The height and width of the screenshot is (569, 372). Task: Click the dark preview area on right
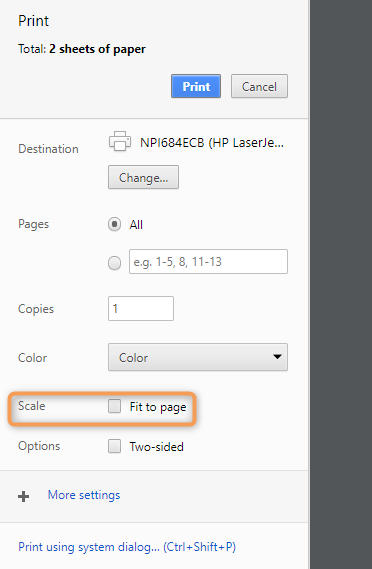point(341,284)
